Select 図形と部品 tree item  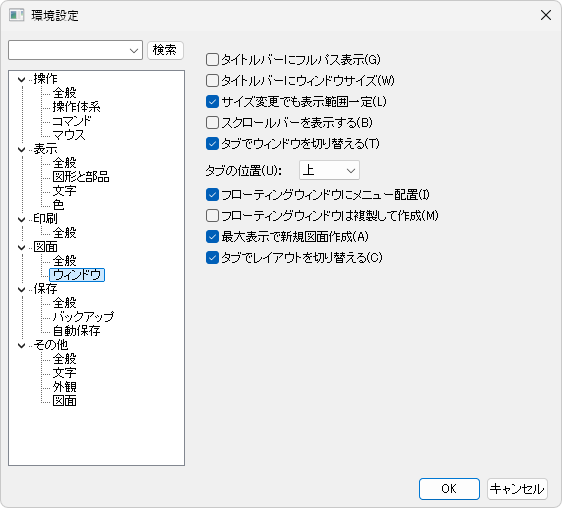coord(81,177)
